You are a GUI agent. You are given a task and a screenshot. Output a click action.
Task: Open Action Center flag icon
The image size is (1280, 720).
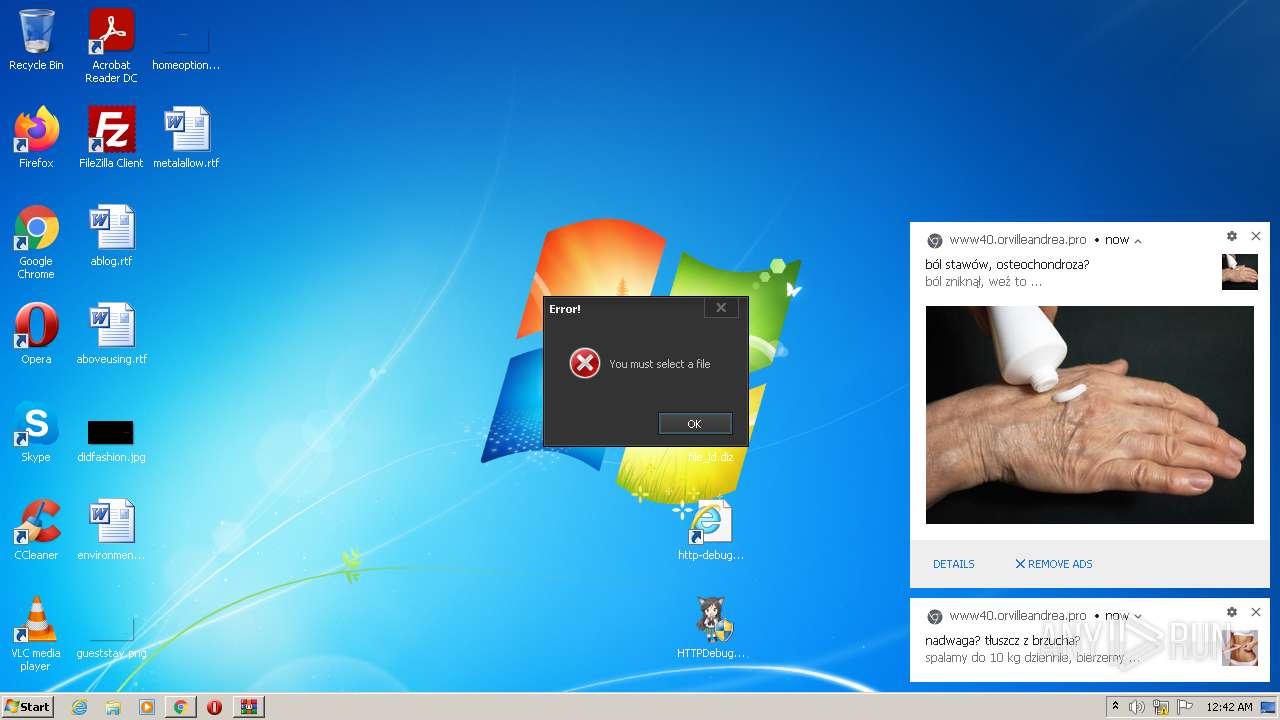click(1184, 707)
